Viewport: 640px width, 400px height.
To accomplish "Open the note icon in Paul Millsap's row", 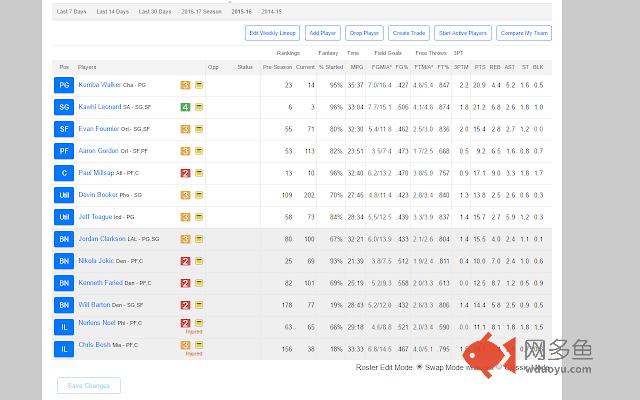I will pos(199,173).
